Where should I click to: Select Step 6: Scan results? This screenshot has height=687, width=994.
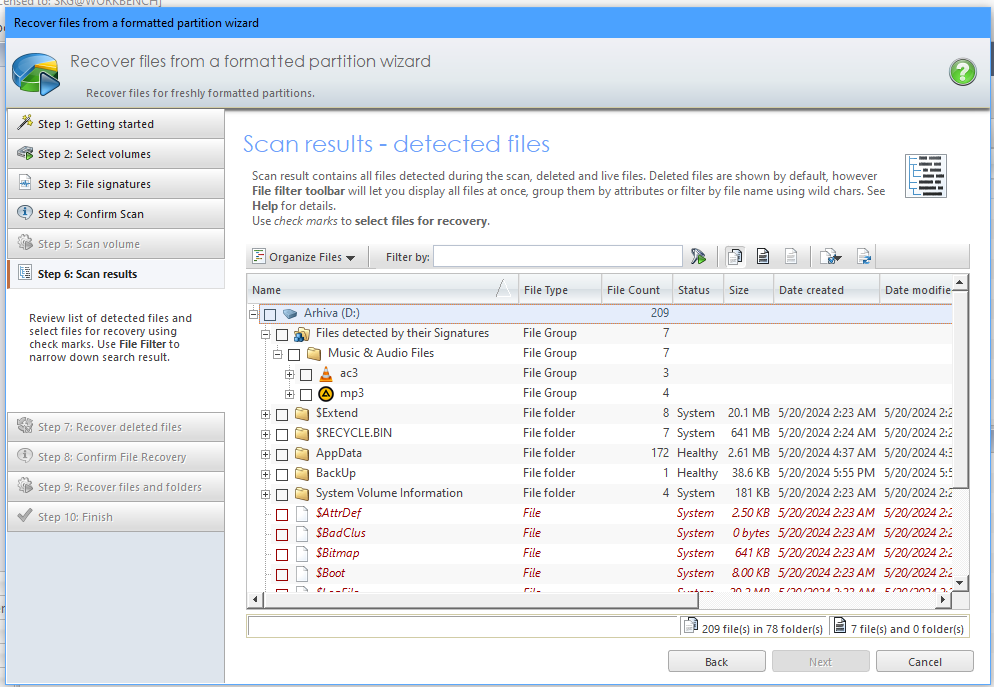pos(116,274)
